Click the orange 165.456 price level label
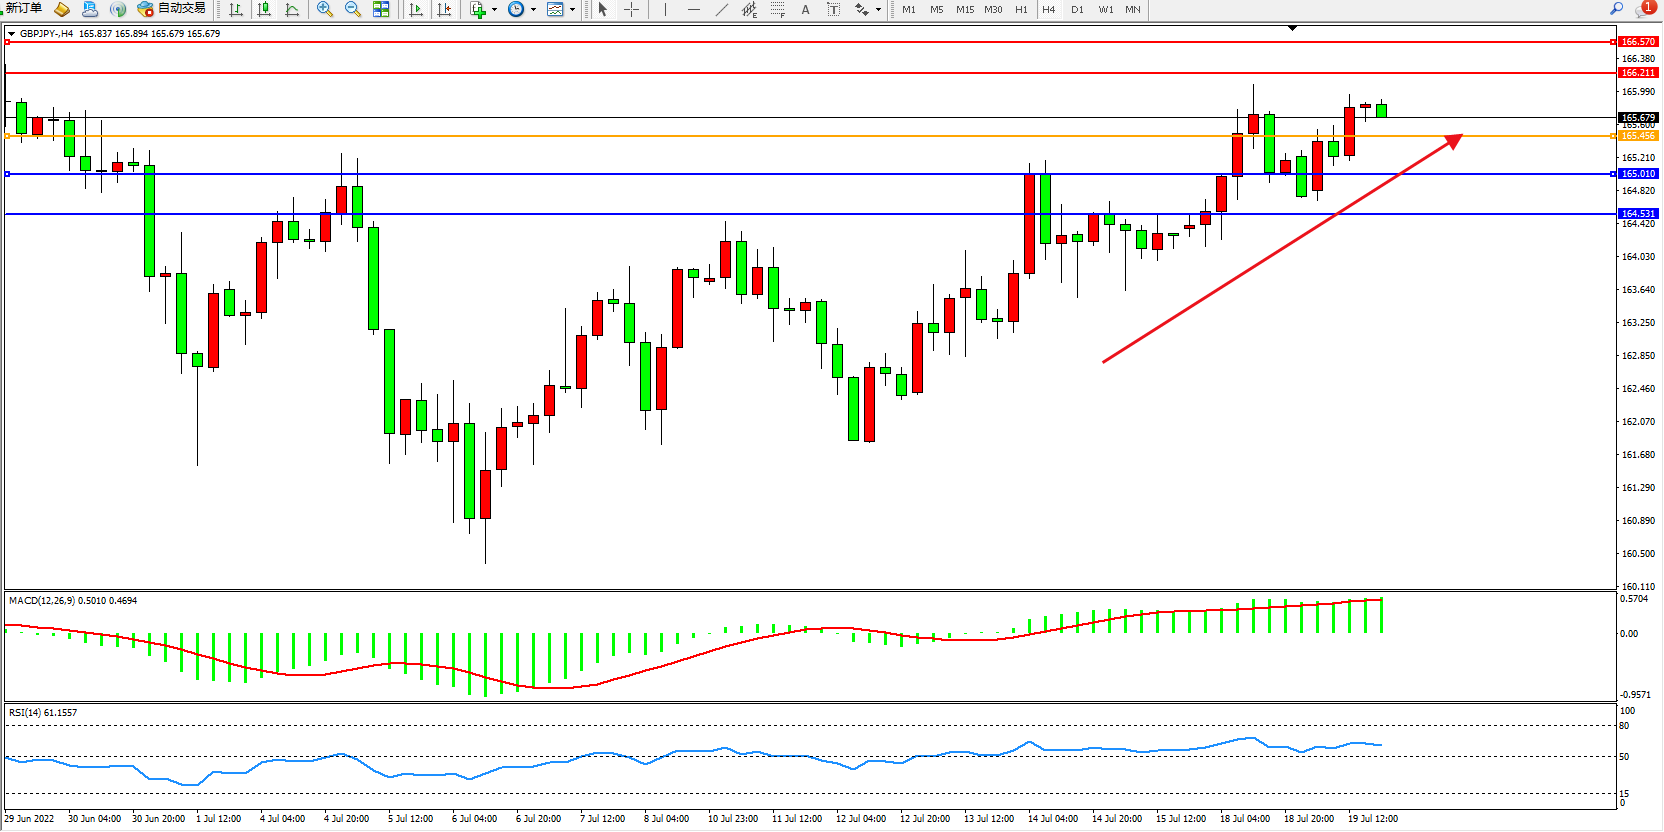 [x=1638, y=136]
